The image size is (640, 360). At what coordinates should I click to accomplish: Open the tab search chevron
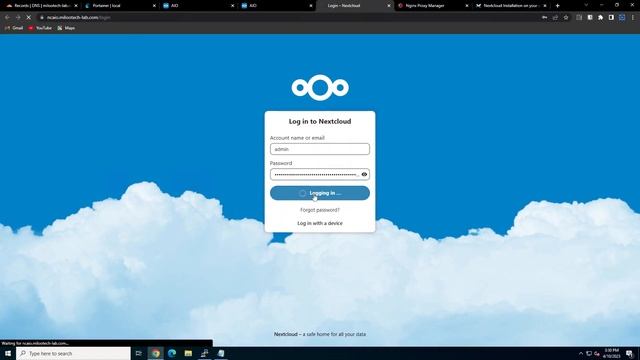586,5
